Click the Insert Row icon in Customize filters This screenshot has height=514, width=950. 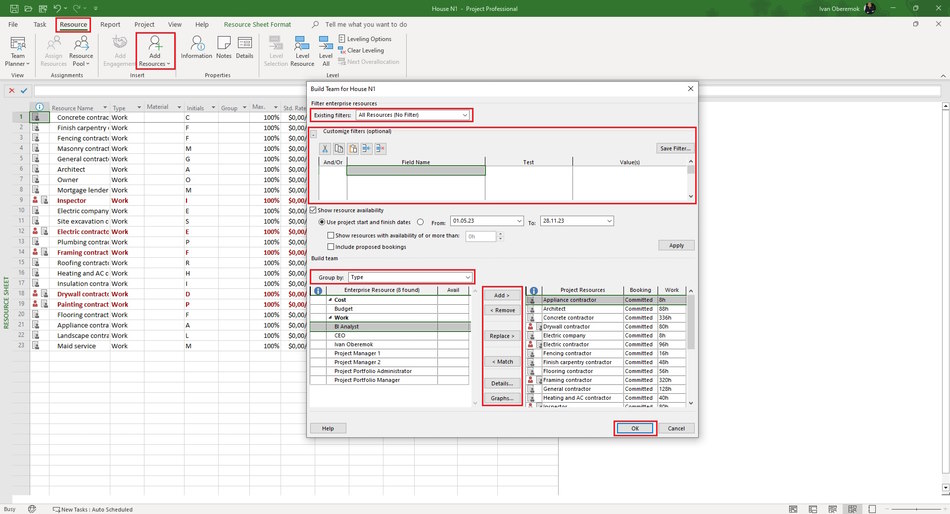pyautogui.click(x=367, y=149)
